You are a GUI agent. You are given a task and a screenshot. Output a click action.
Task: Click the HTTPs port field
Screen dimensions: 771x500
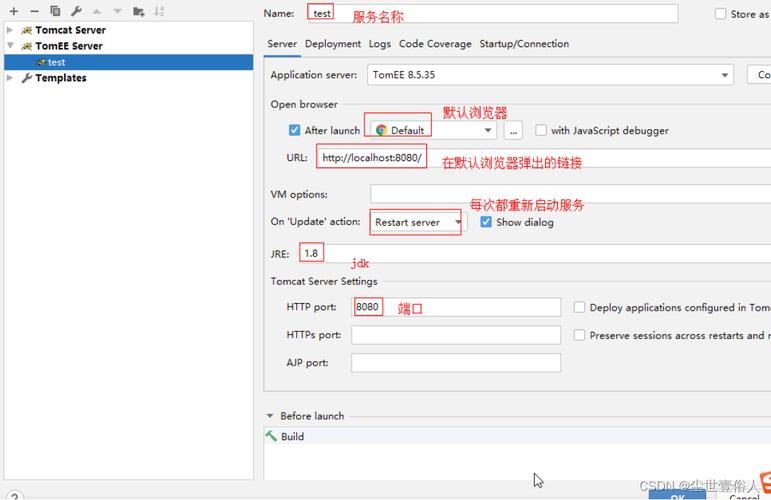pyautogui.click(x=456, y=335)
